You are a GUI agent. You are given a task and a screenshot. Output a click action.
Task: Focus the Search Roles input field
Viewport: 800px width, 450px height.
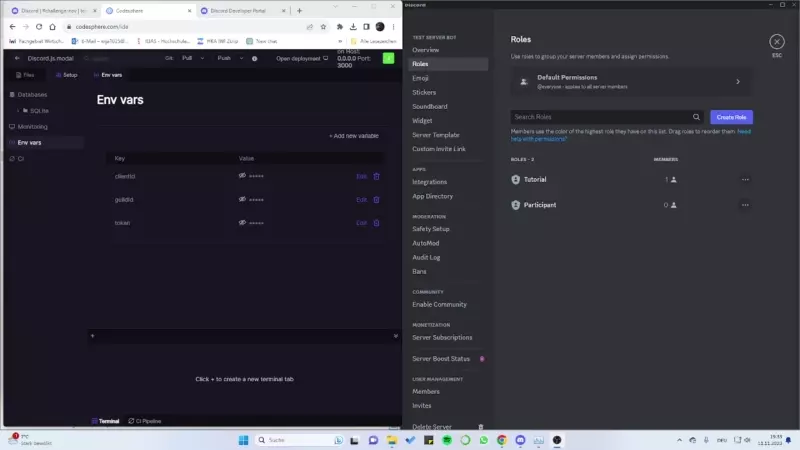click(x=598, y=117)
